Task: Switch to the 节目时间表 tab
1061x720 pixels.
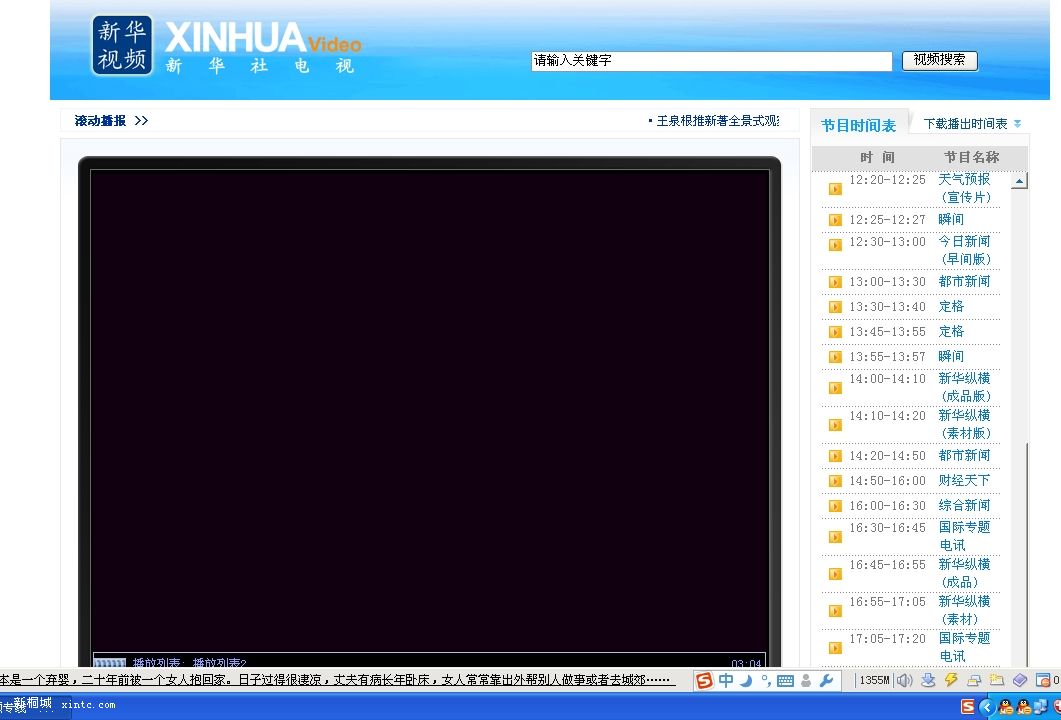Action: click(x=859, y=124)
